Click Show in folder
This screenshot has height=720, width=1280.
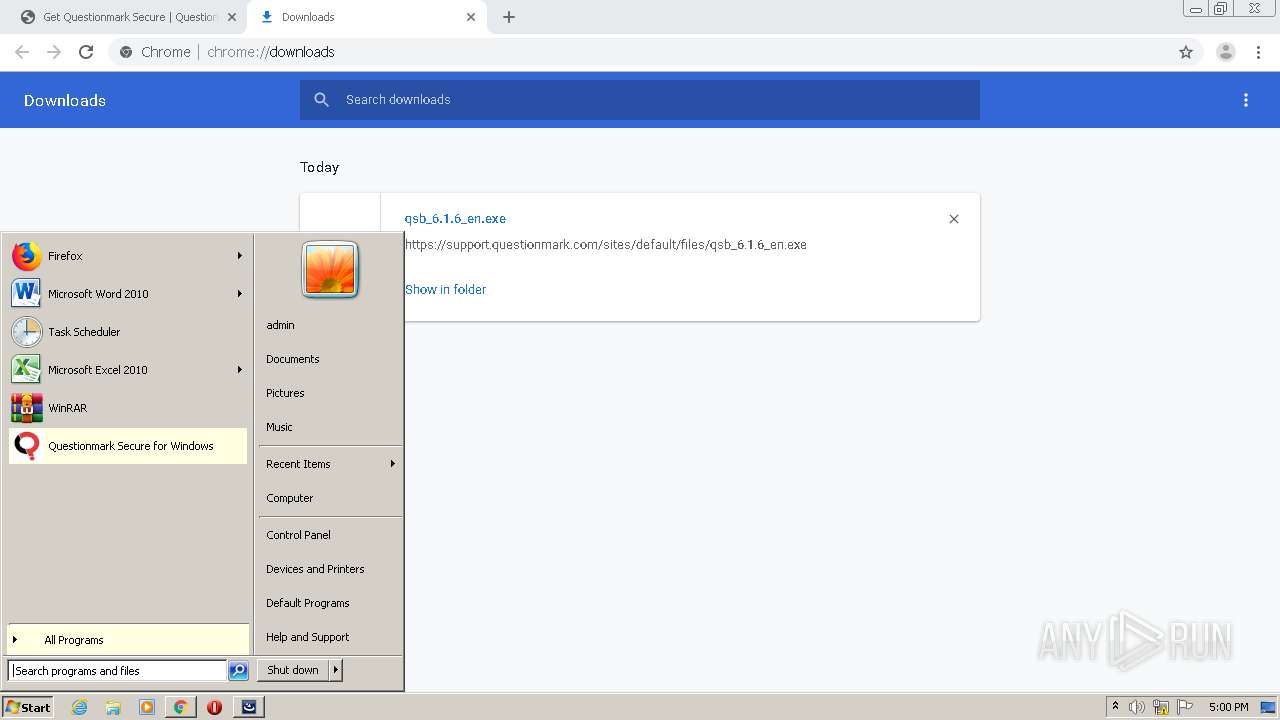445,289
